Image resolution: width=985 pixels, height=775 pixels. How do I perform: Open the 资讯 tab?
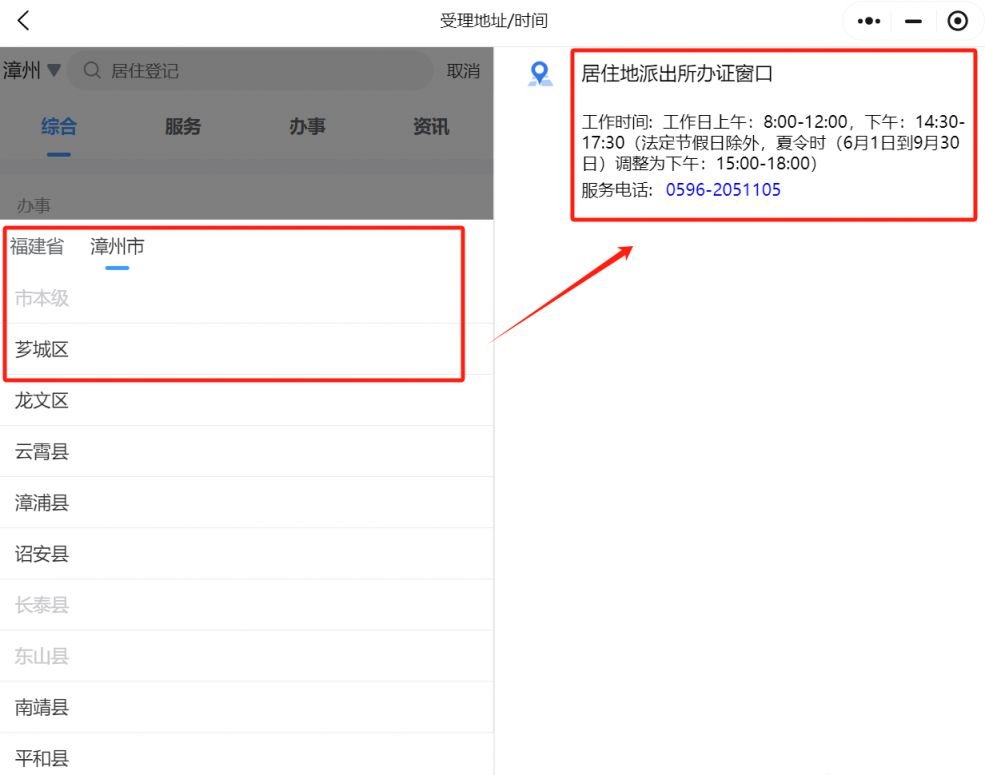pos(431,127)
